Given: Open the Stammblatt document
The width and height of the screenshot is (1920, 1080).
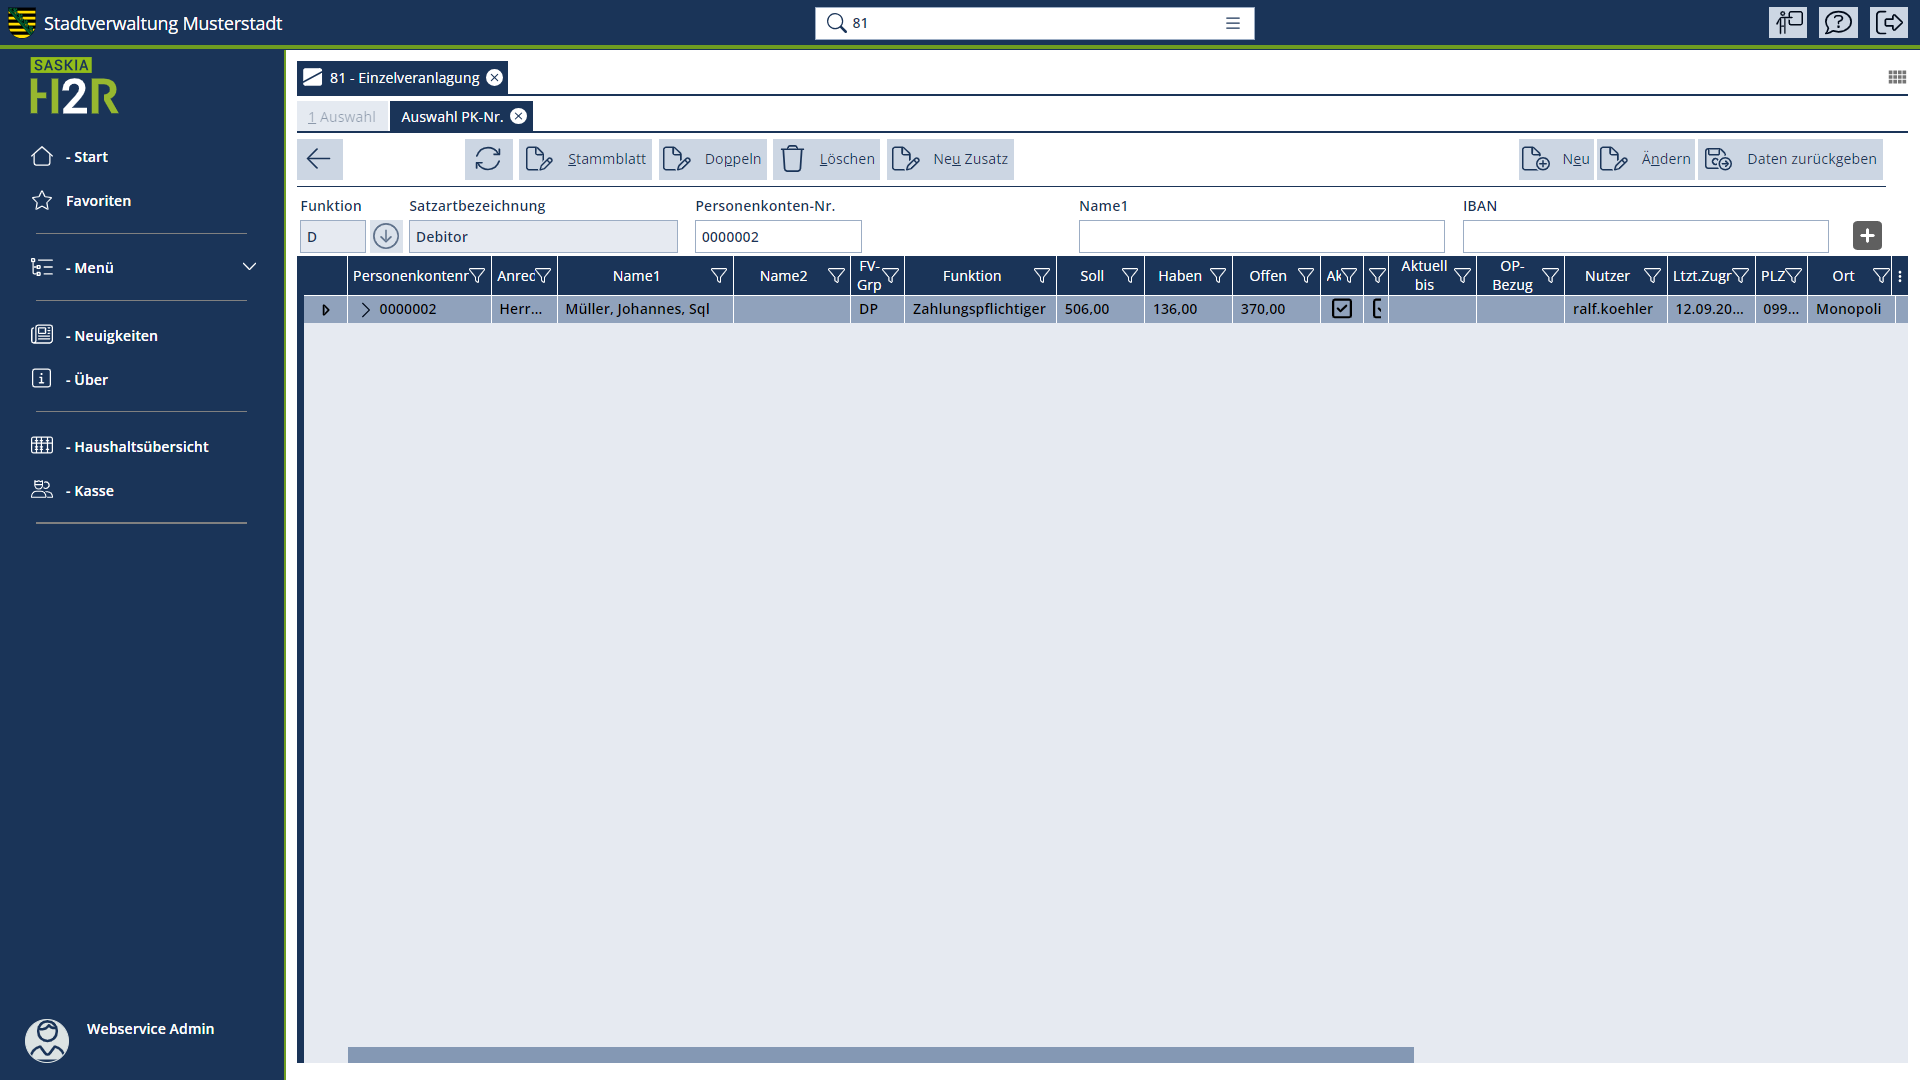Looking at the screenshot, I should (586, 159).
